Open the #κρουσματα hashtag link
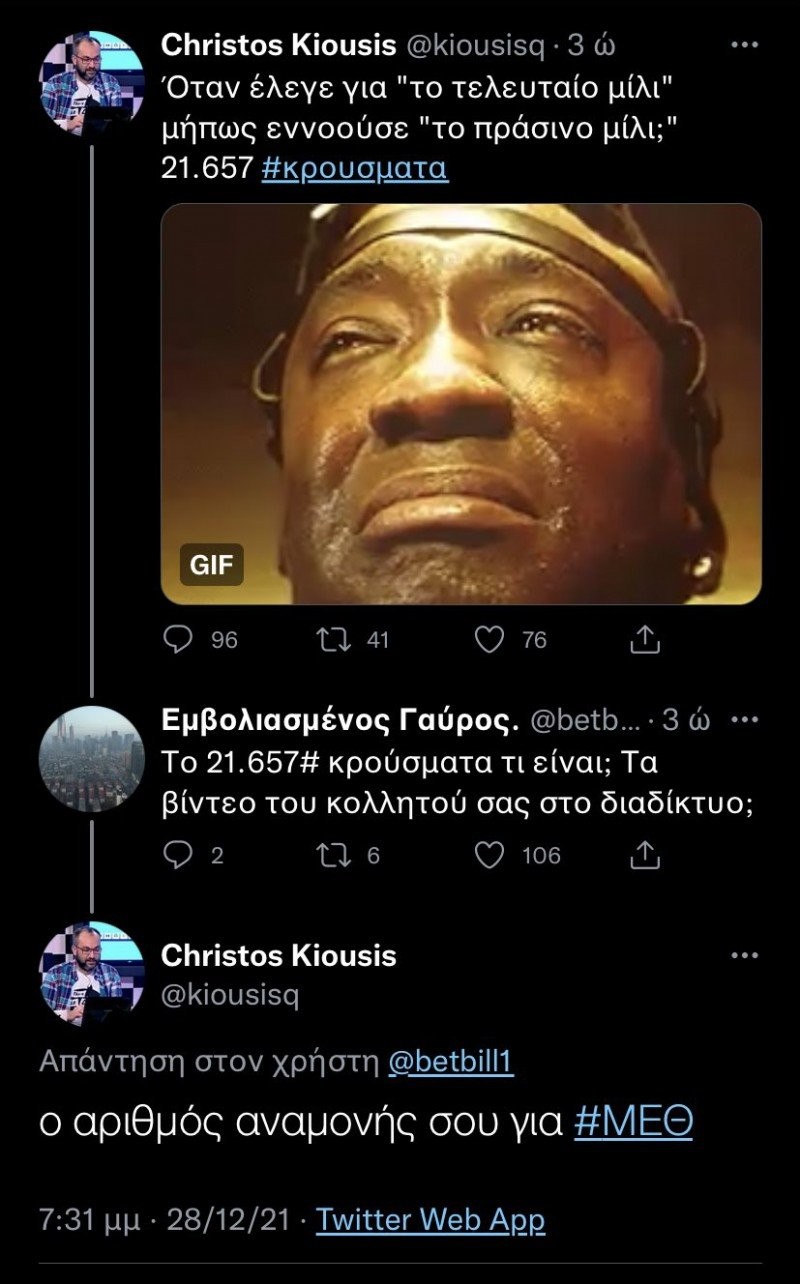Screen dimensions: 800x1284 point(354,167)
